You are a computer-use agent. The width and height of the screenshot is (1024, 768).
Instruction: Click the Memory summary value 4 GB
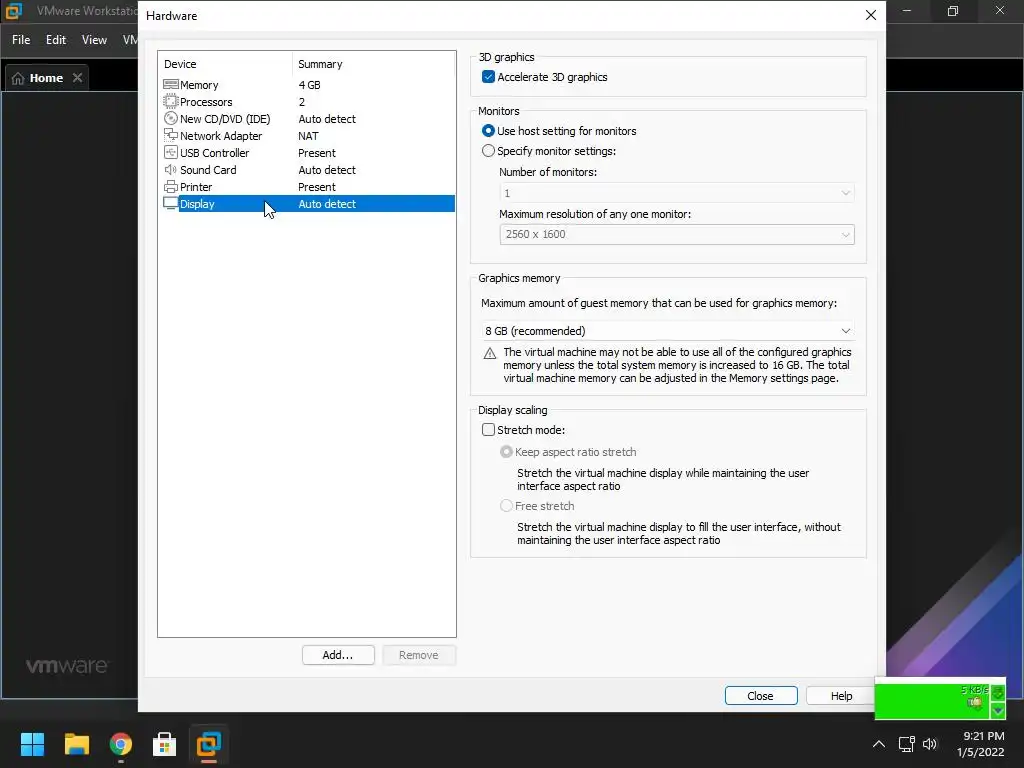click(310, 85)
